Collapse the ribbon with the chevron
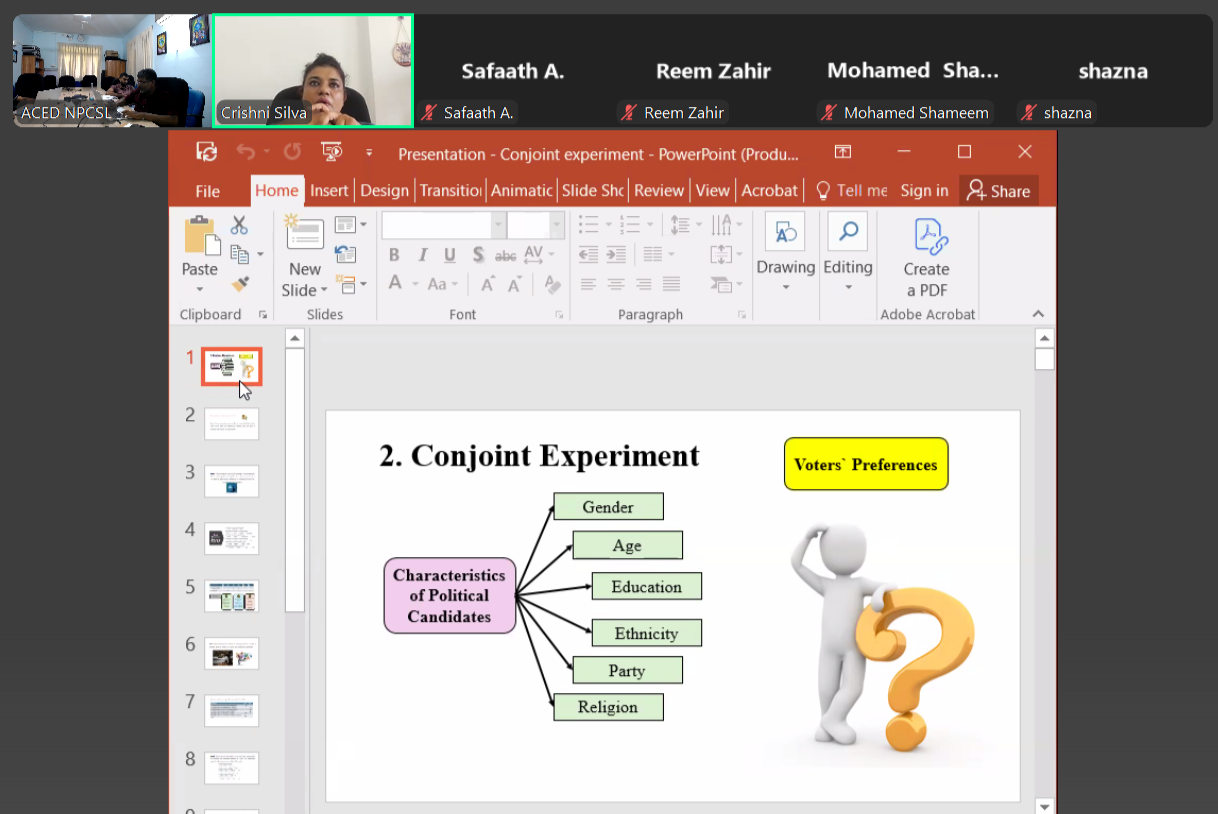Viewport: 1218px width, 814px height. 1038,314
